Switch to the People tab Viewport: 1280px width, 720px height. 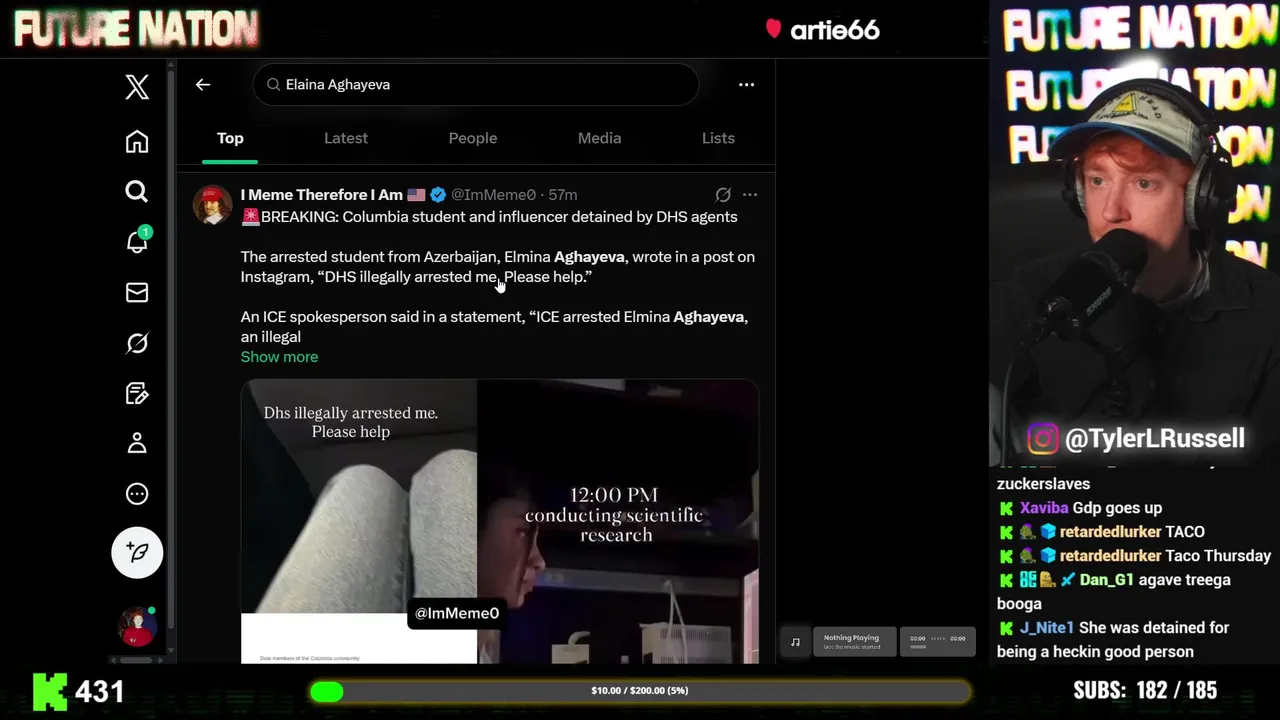coord(473,138)
